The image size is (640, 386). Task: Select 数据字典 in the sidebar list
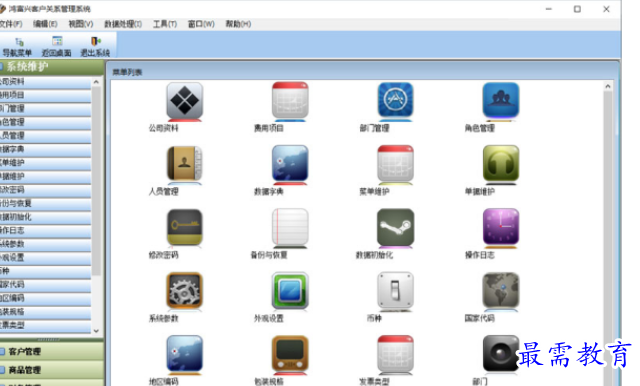[45, 149]
